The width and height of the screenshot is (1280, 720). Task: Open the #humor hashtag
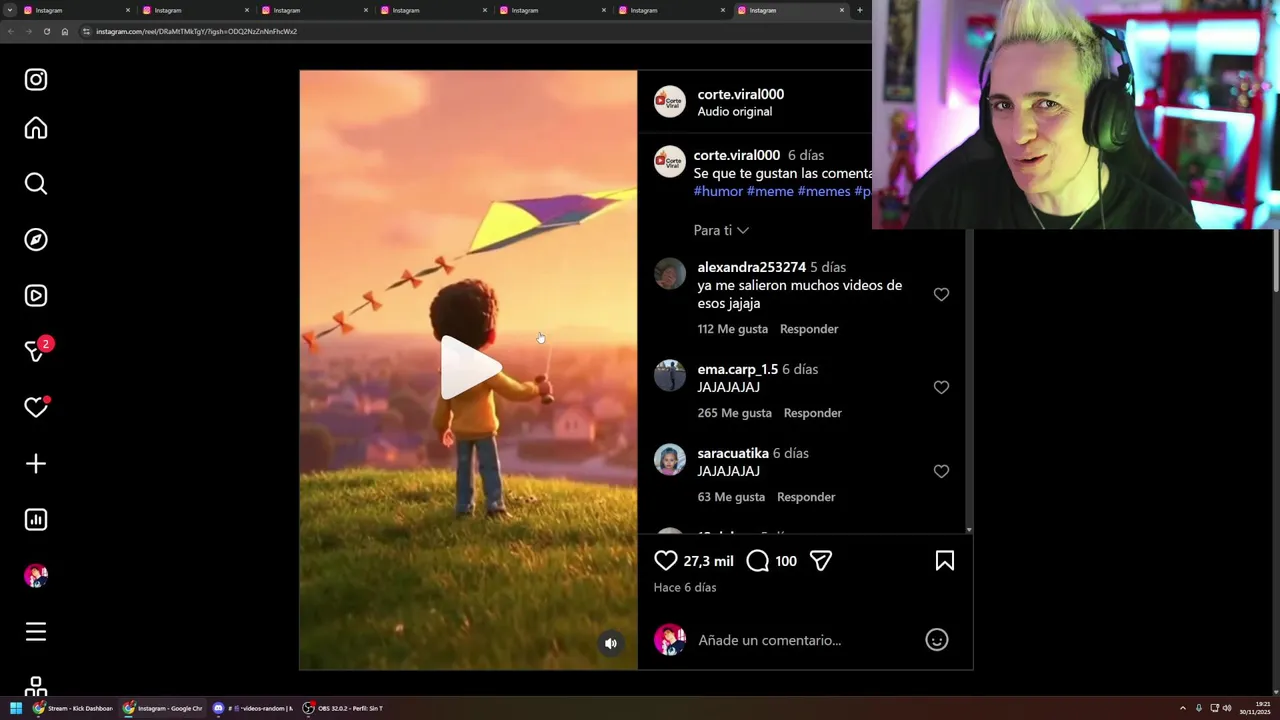pos(718,191)
